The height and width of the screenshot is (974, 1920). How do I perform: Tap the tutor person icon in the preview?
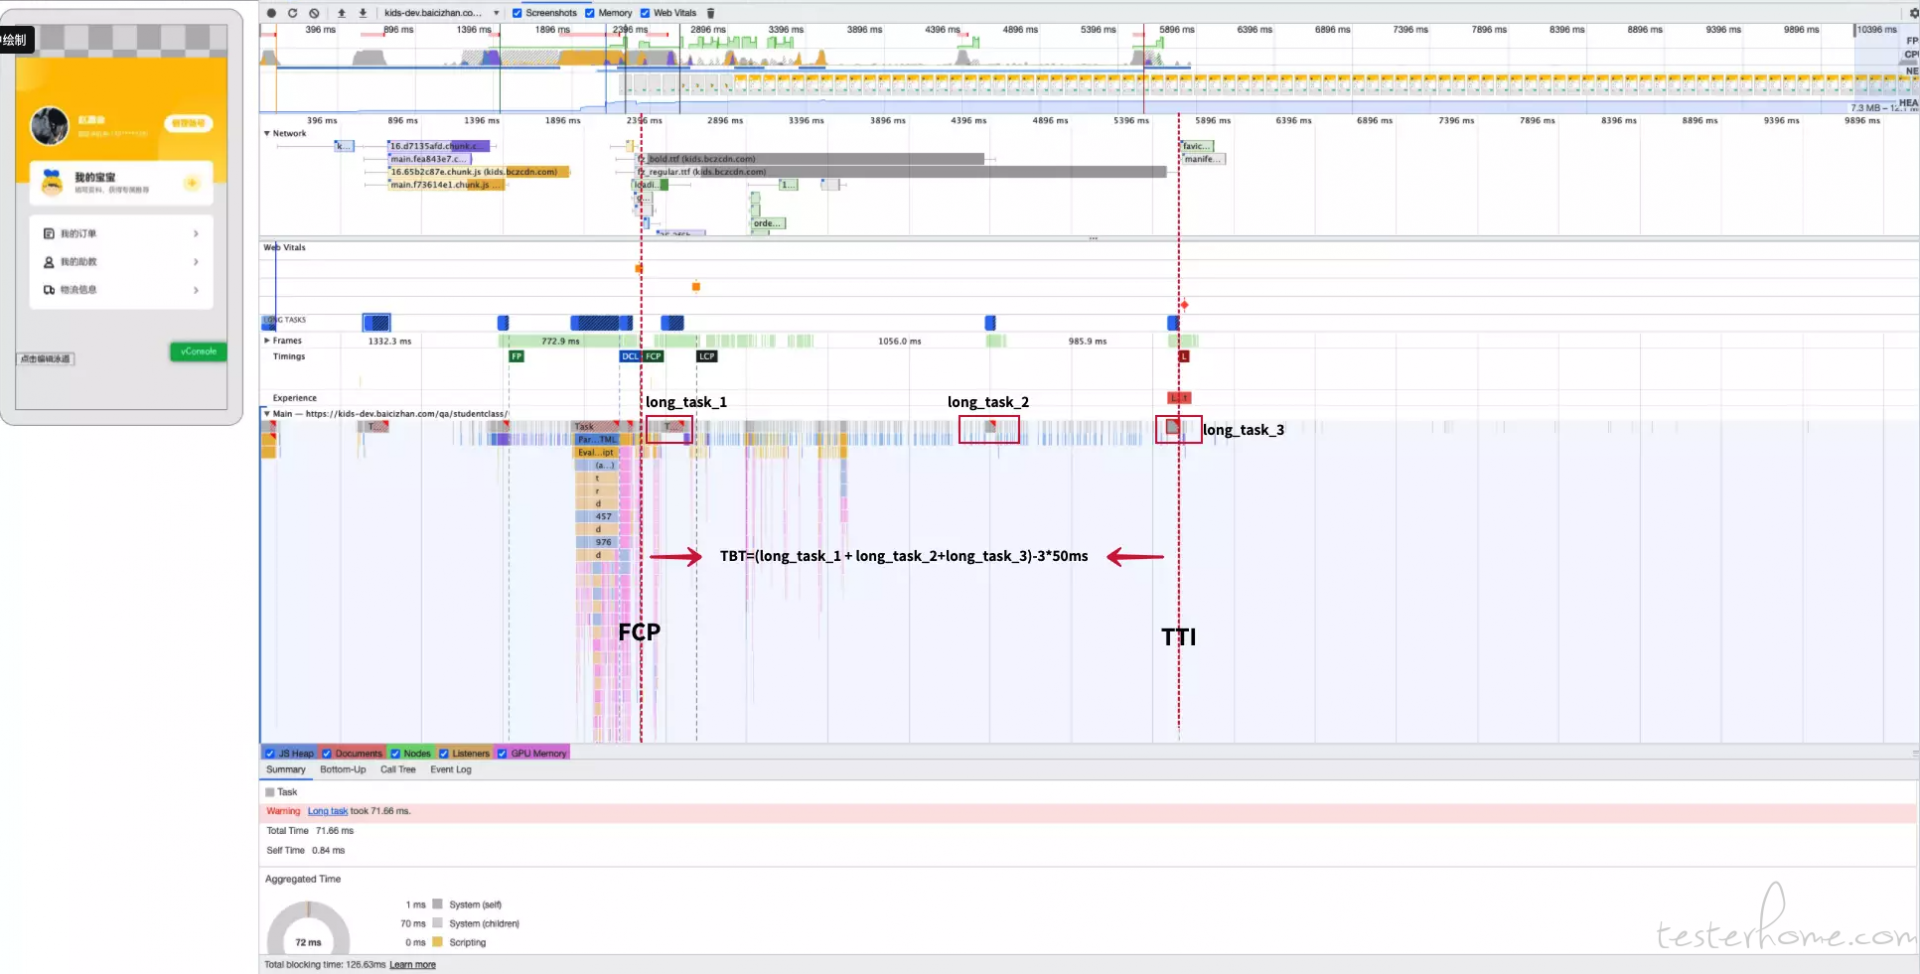(x=49, y=261)
